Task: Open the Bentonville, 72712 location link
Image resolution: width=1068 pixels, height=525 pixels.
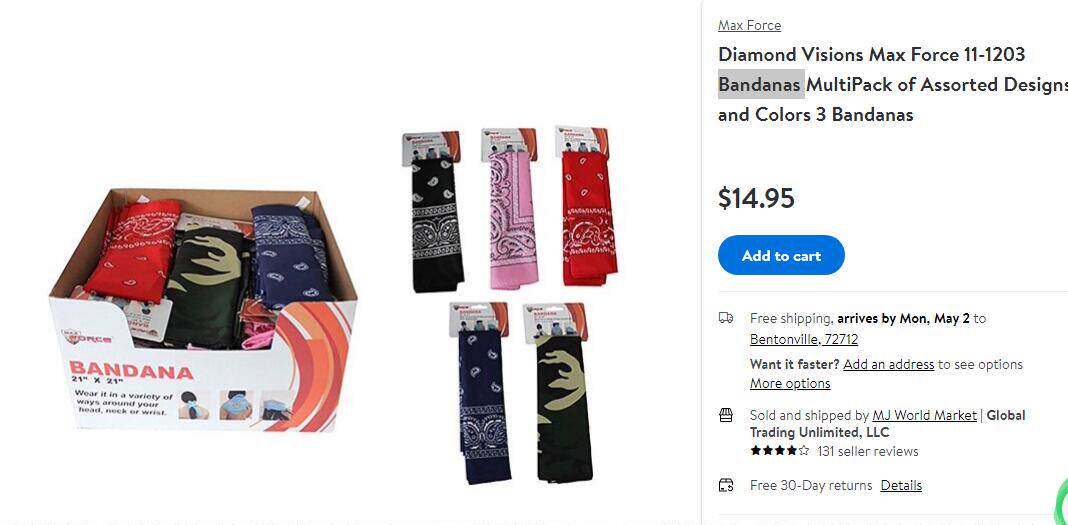Action: [x=804, y=339]
